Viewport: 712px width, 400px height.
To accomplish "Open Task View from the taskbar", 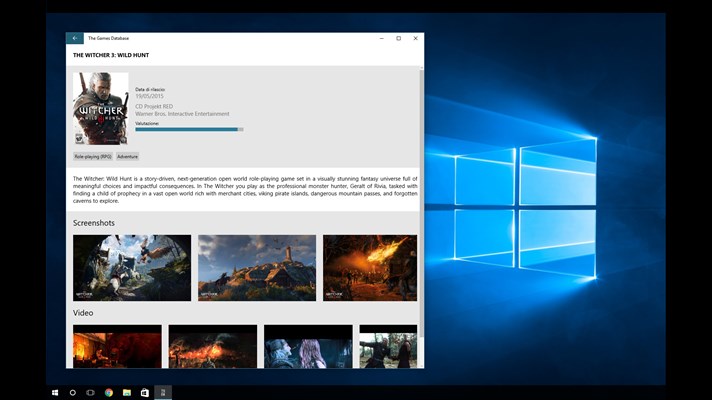I will [90, 393].
